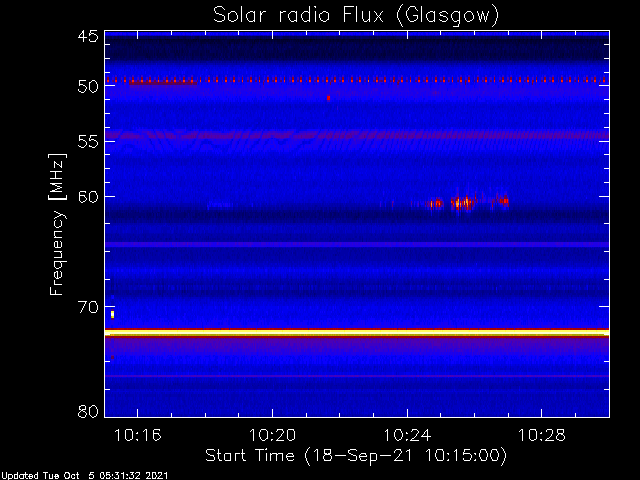Click the 10:20 time tick label
Screen dimensions: 640x480
tap(272, 436)
